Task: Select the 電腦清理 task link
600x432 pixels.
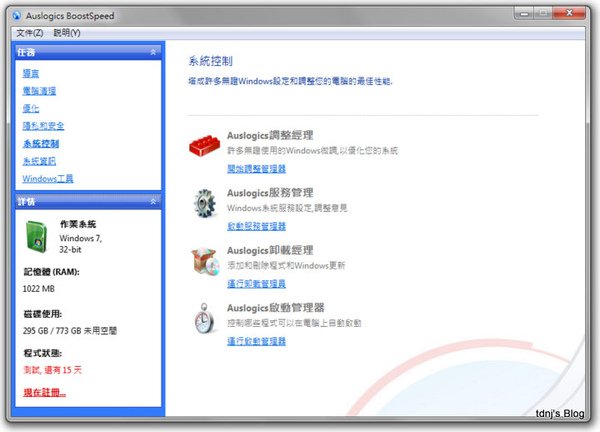Action: point(39,91)
